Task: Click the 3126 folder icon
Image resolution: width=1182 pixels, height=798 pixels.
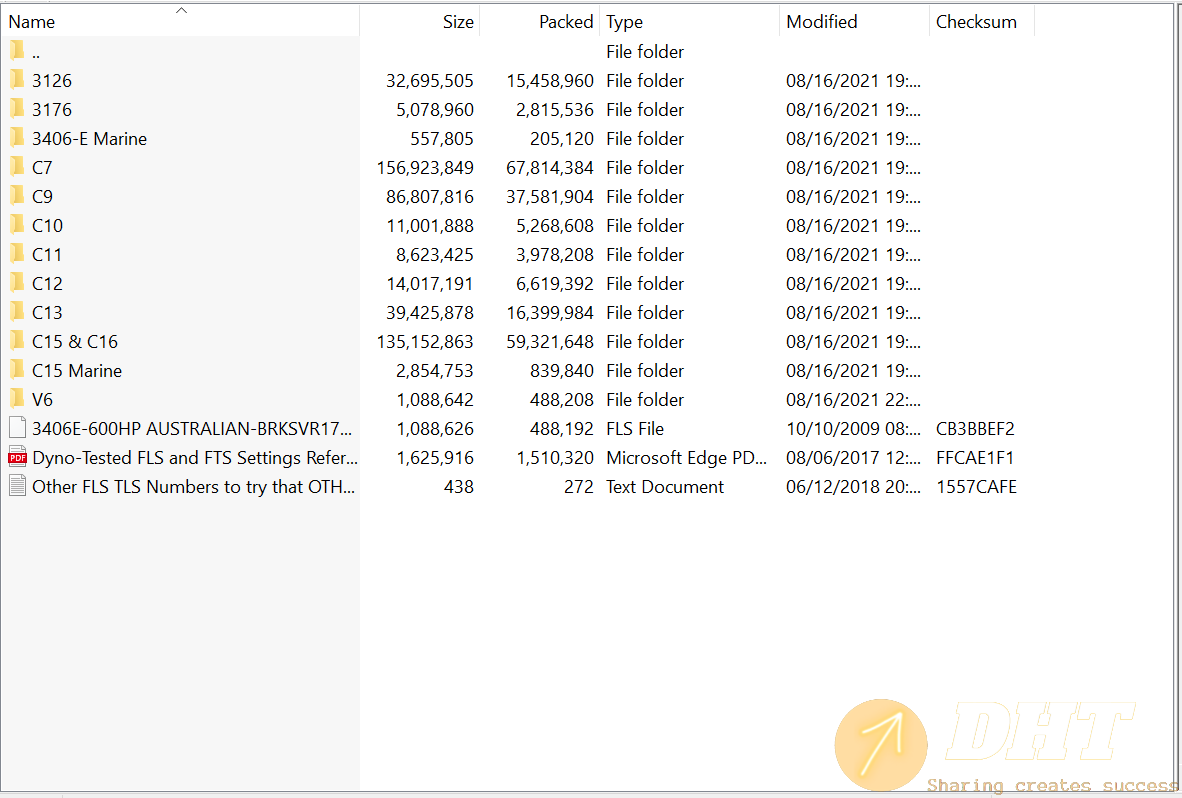Action: pyautogui.click(x=16, y=80)
